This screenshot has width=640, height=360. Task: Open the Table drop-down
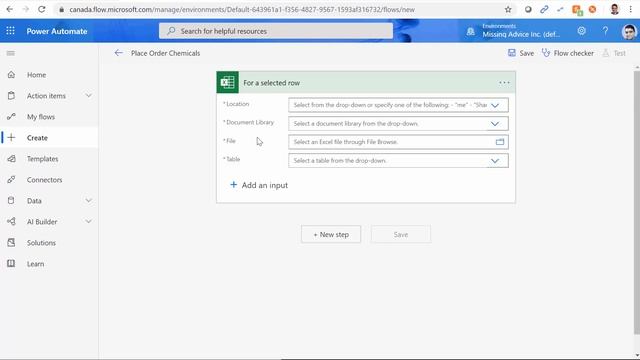(495, 161)
